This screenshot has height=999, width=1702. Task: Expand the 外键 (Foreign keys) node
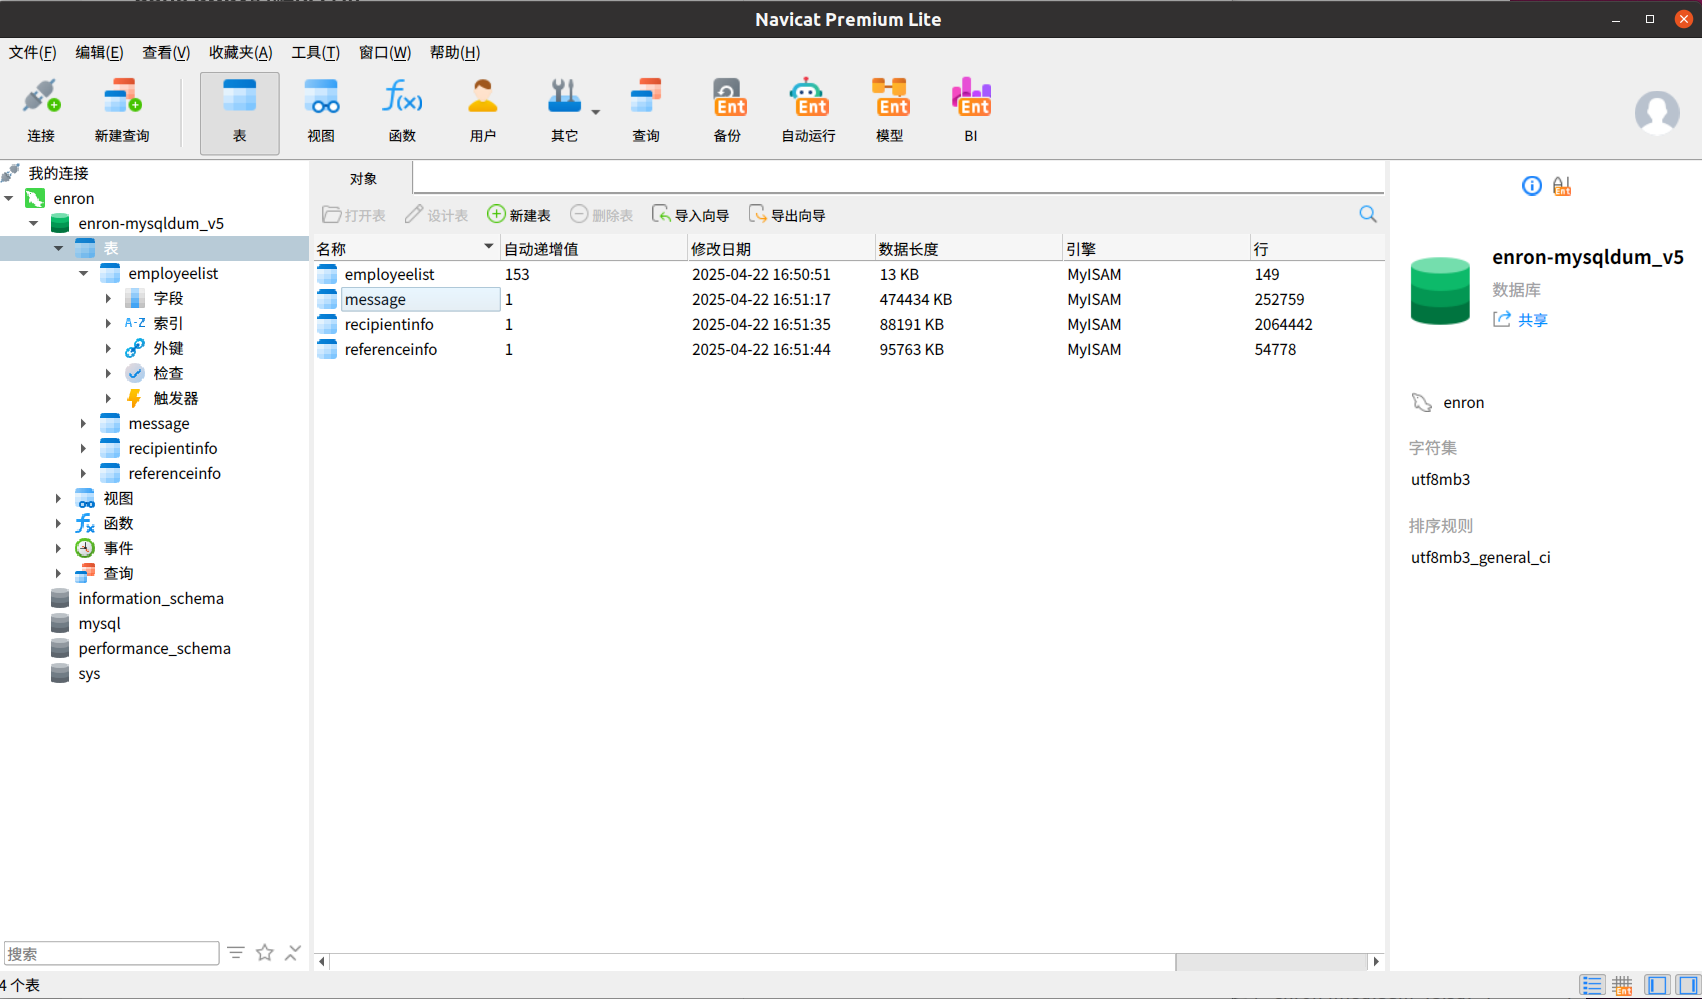(108, 348)
